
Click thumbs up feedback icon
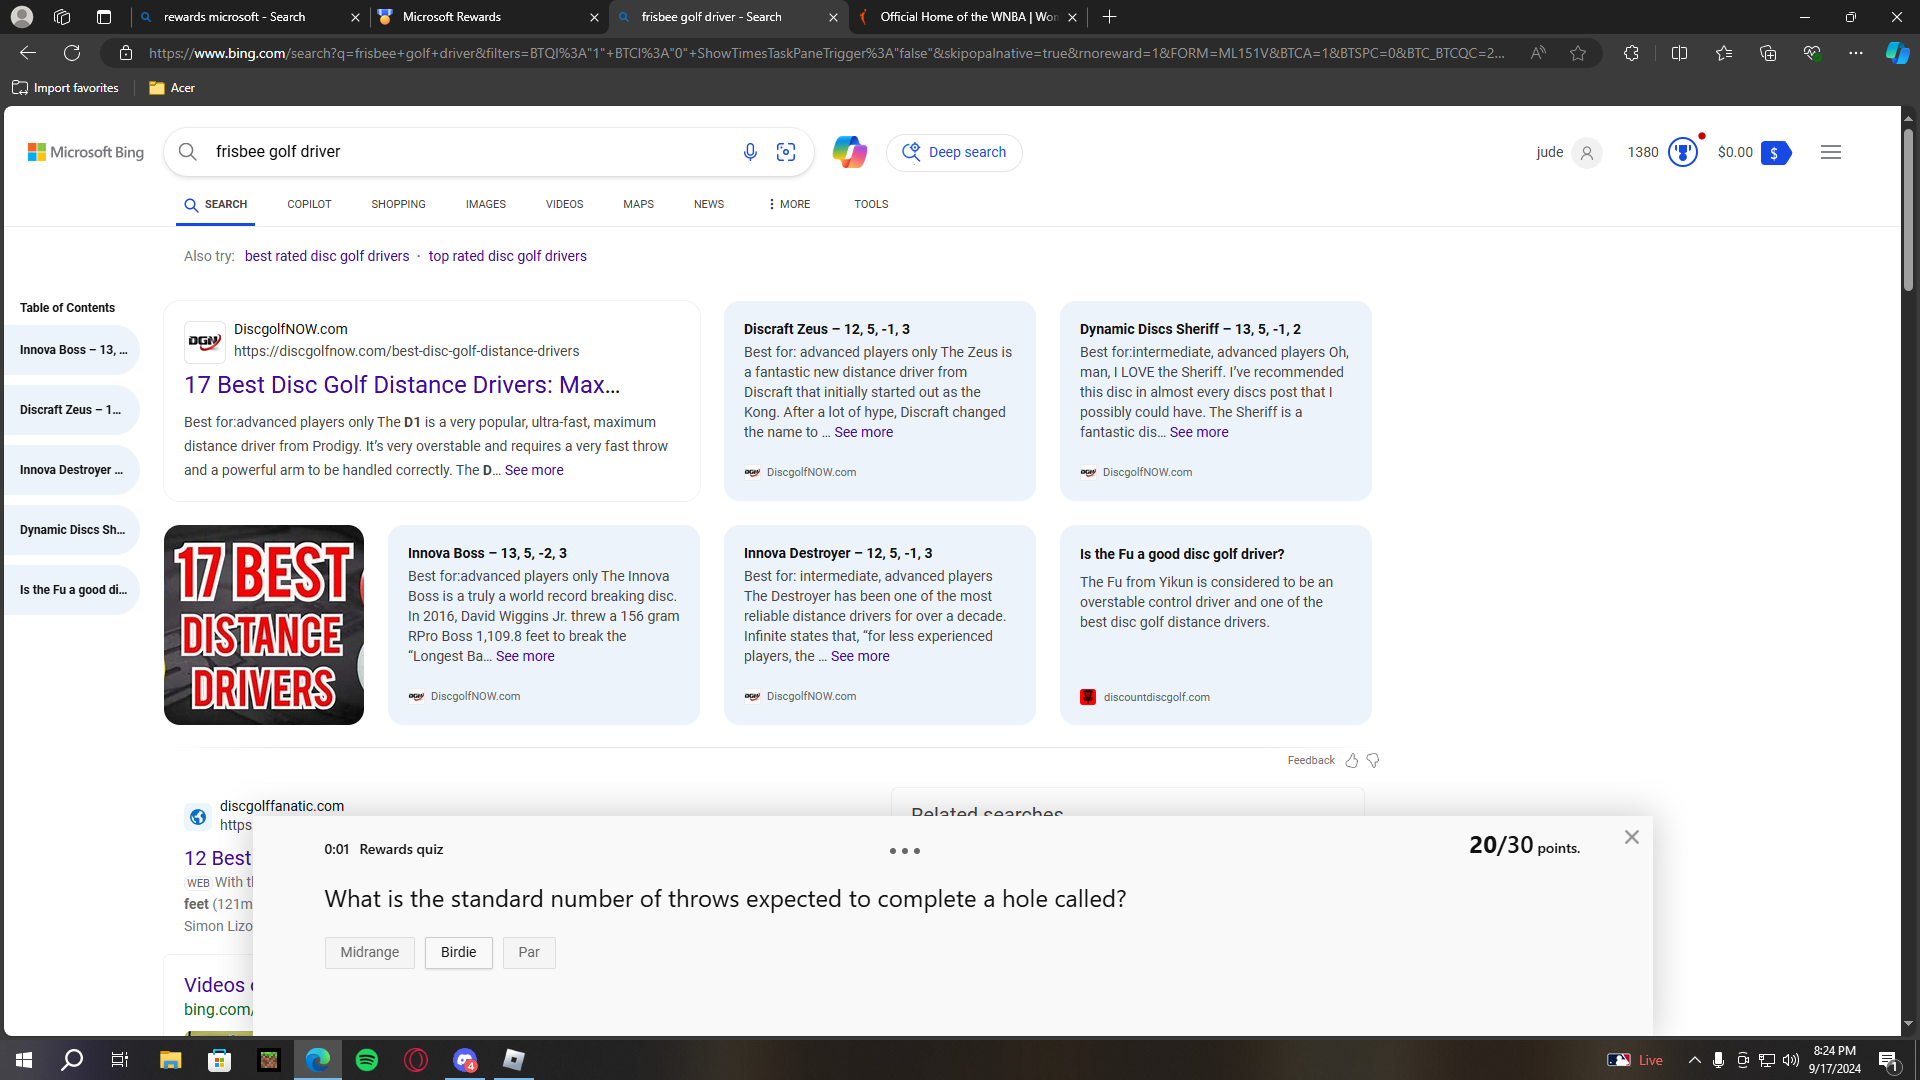click(1352, 761)
